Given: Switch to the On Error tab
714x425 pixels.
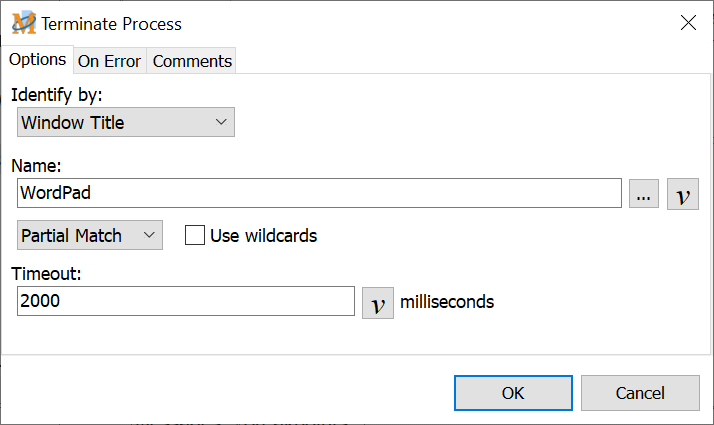Looking at the screenshot, I should pyautogui.click(x=110, y=61).
